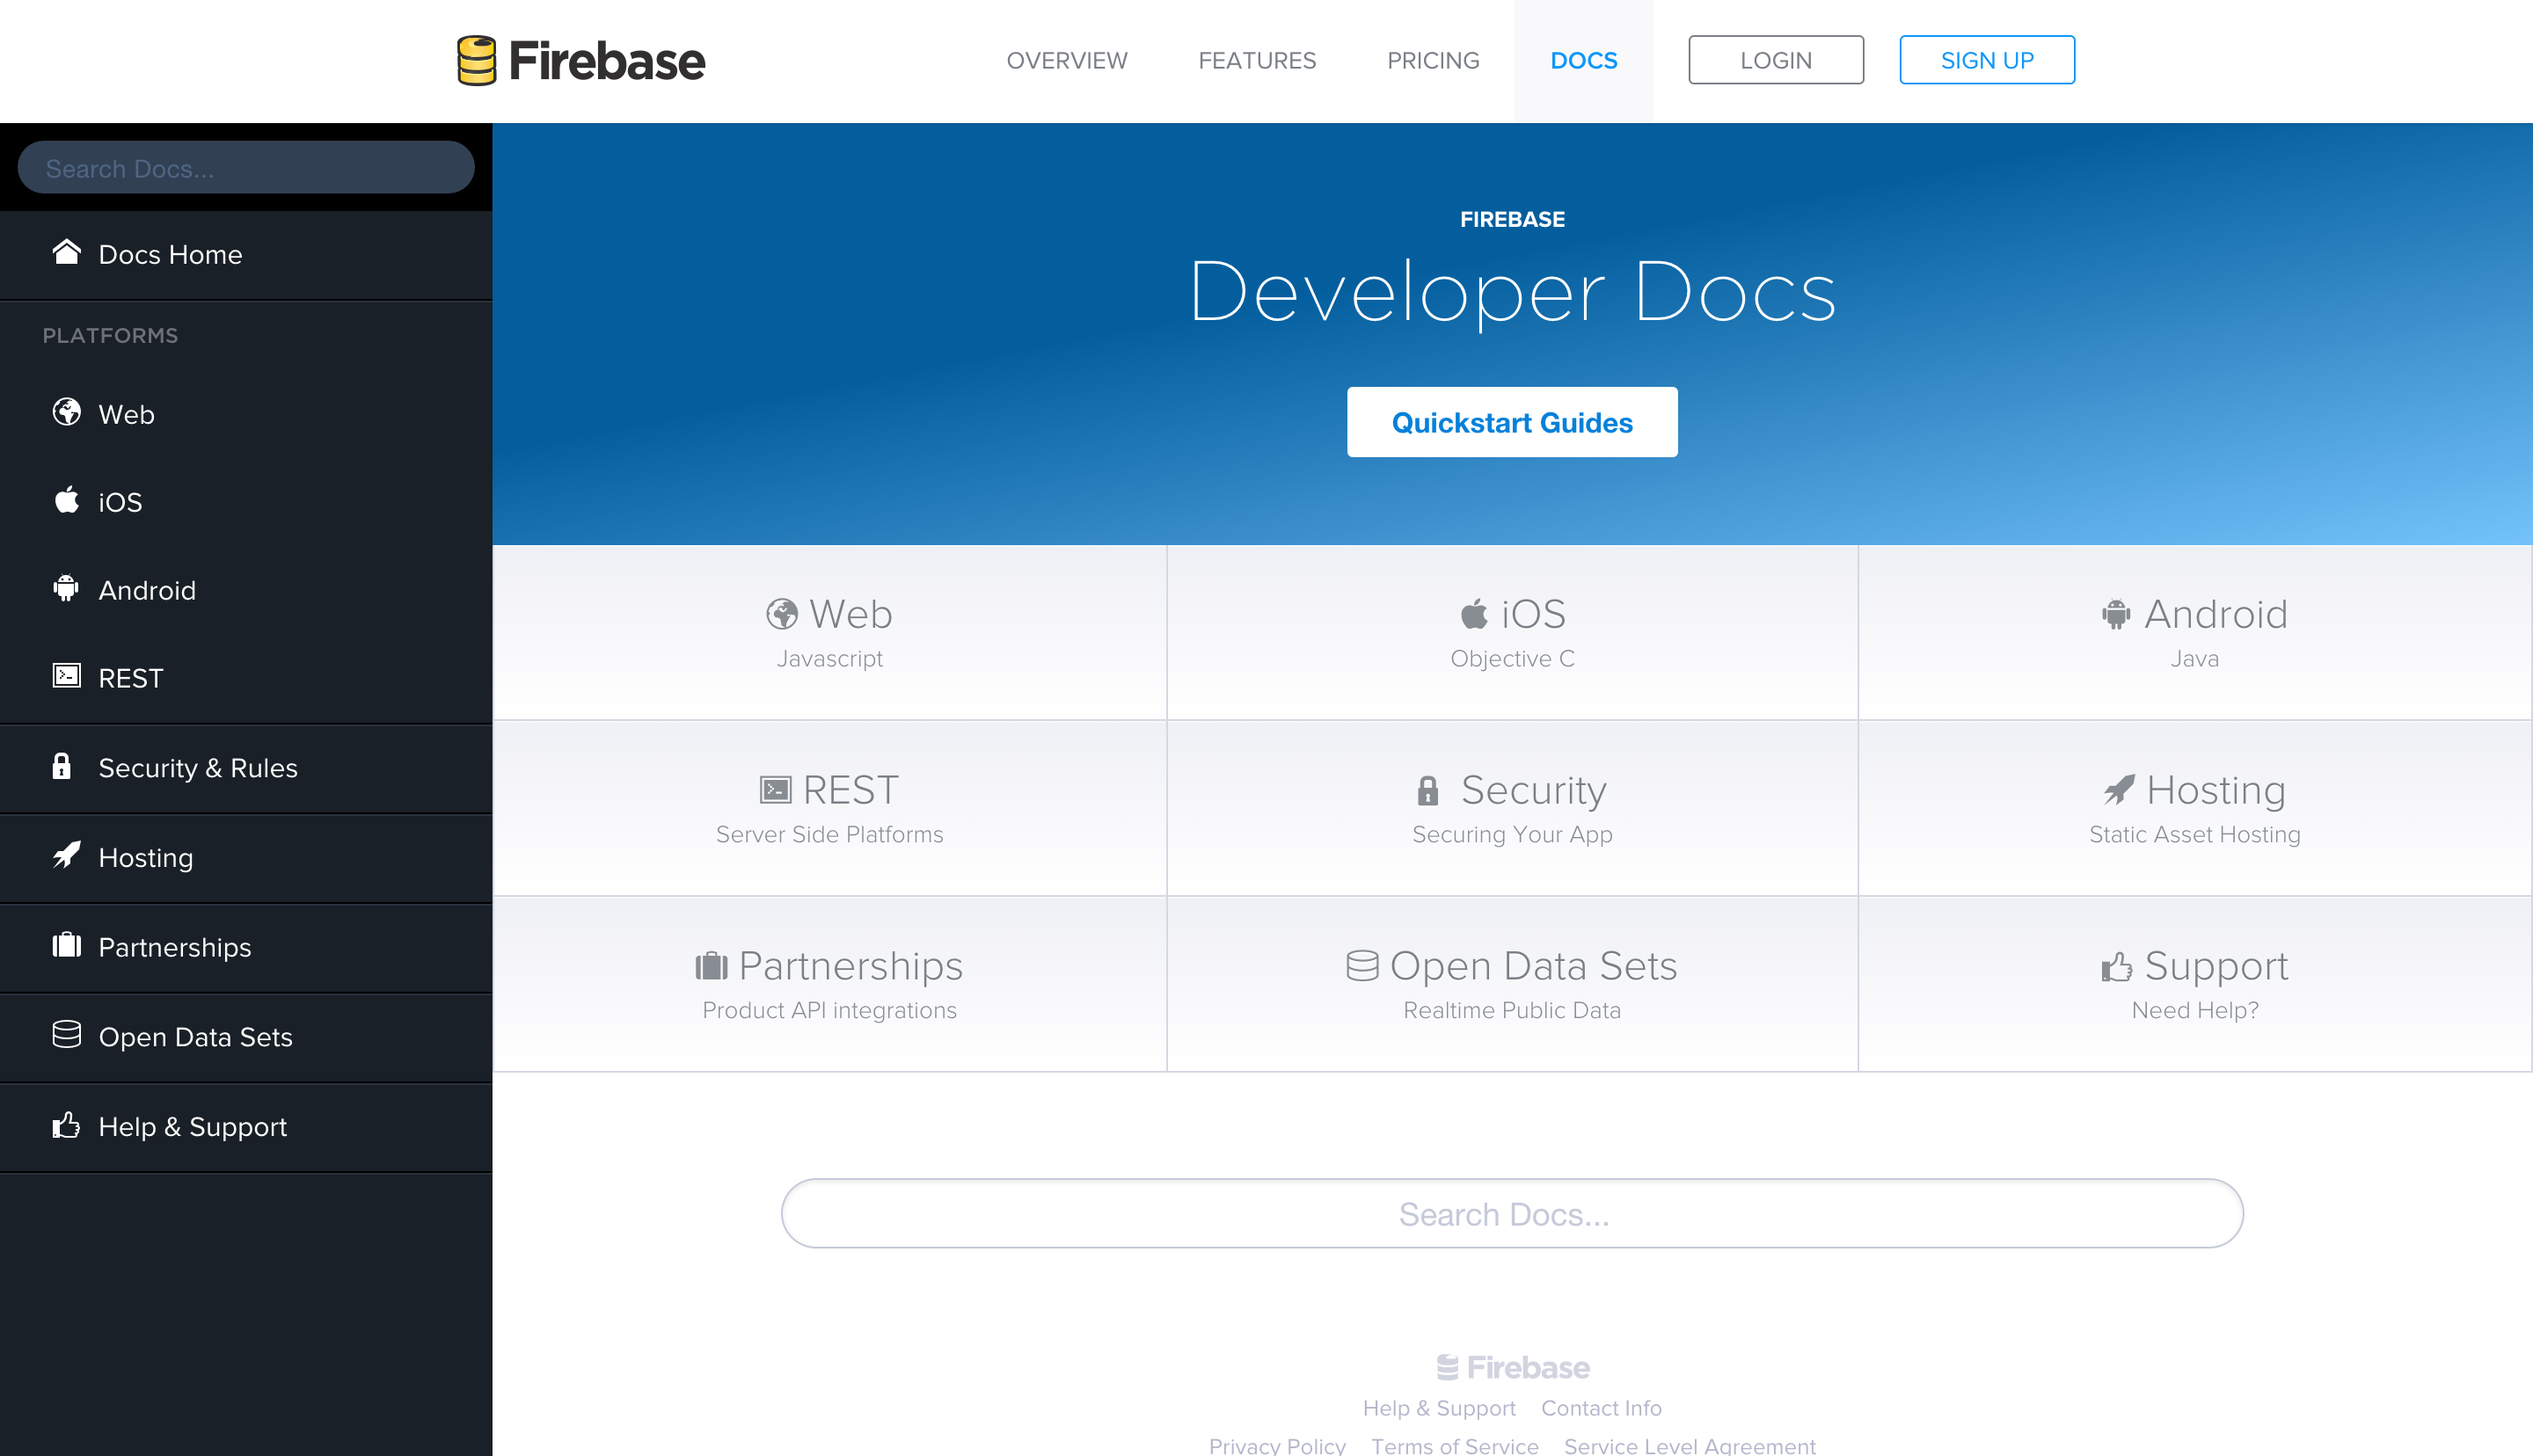Open Docs Home in sidebar
This screenshot has width=2533, height=1456.
[x=246, y=254]
